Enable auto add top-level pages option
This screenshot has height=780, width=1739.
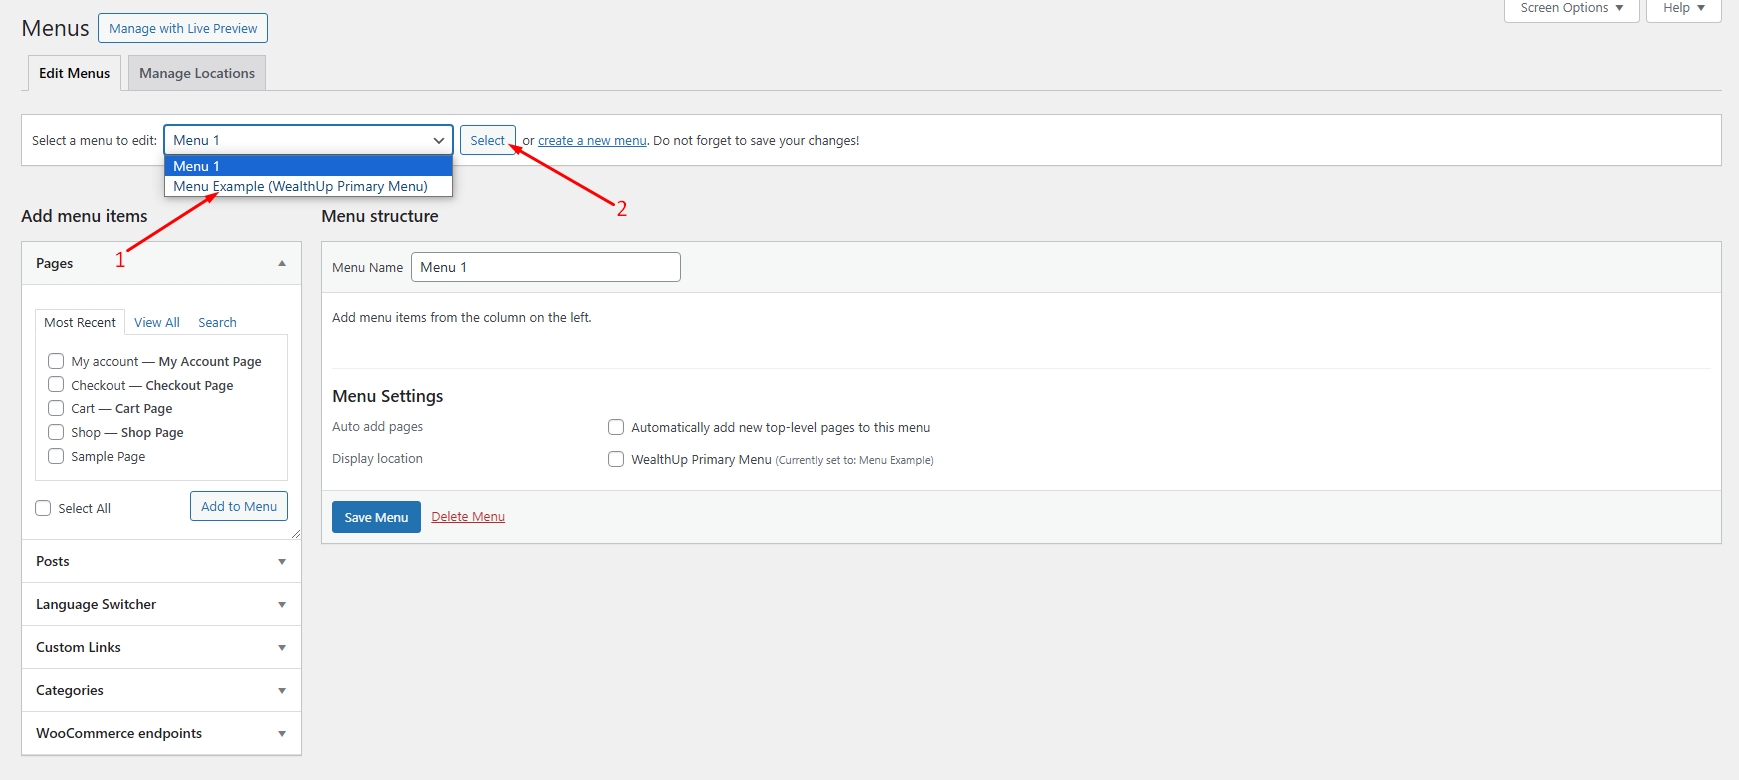coord(616,427)
